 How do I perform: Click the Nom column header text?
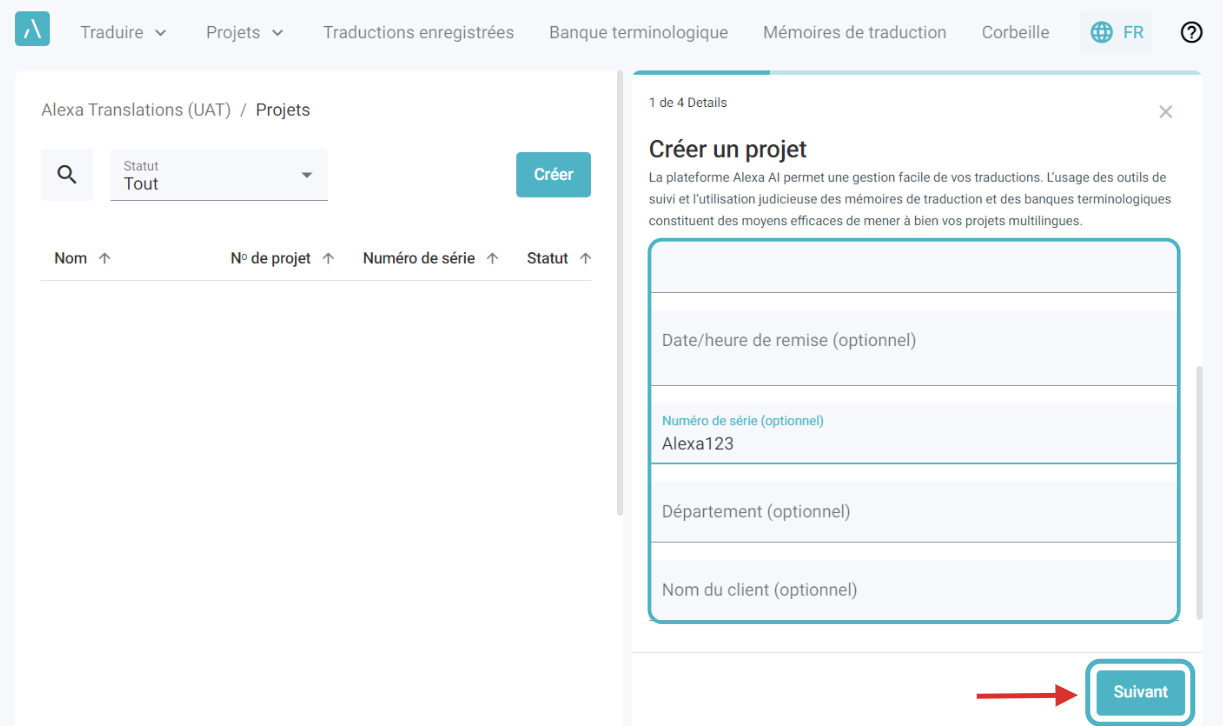70,258
